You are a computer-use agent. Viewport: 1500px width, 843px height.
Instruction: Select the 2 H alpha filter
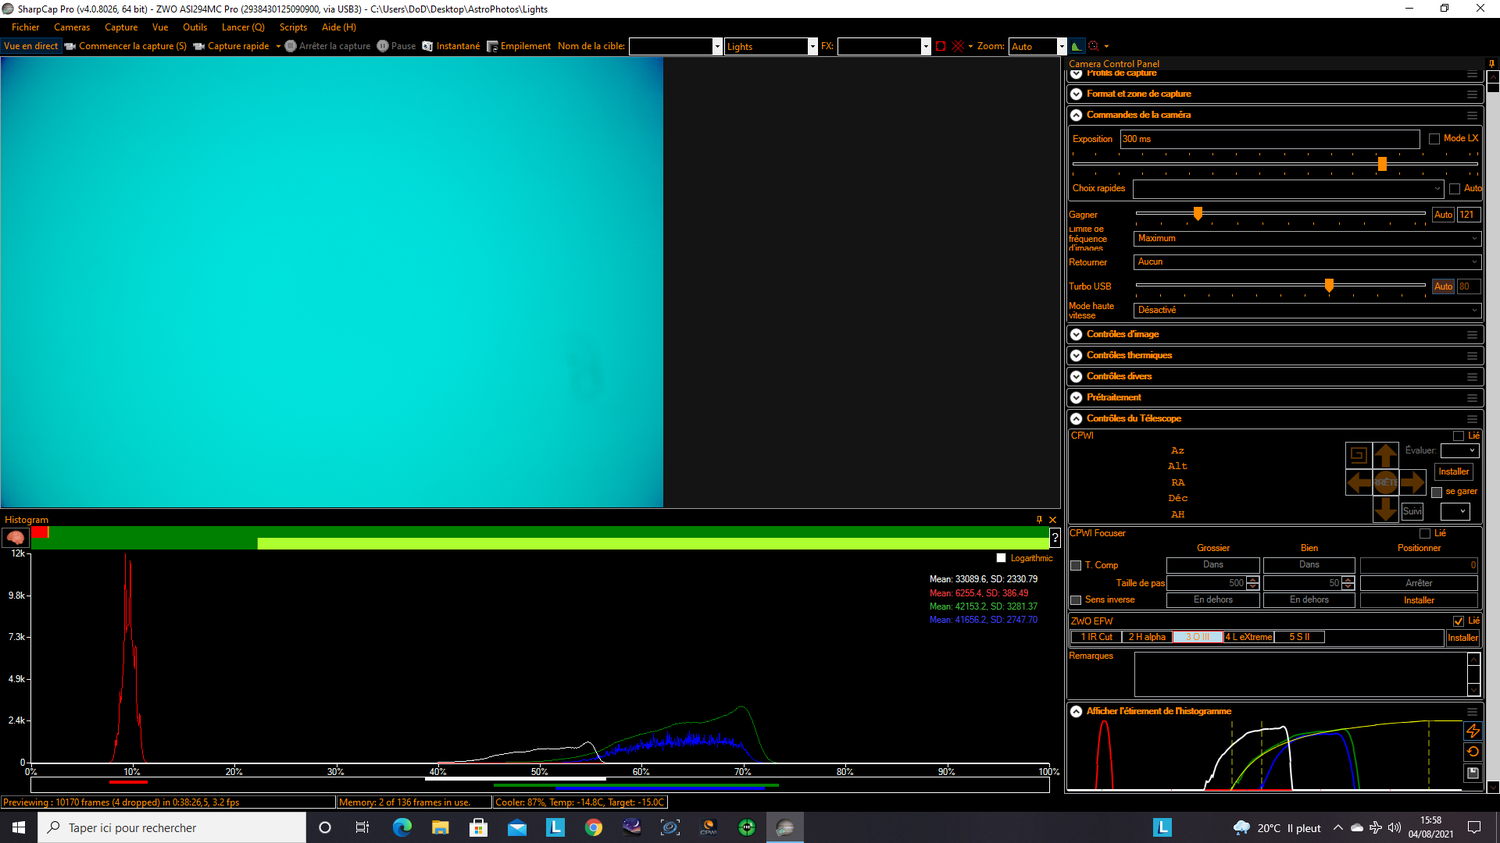click(x=1146, y=636)
